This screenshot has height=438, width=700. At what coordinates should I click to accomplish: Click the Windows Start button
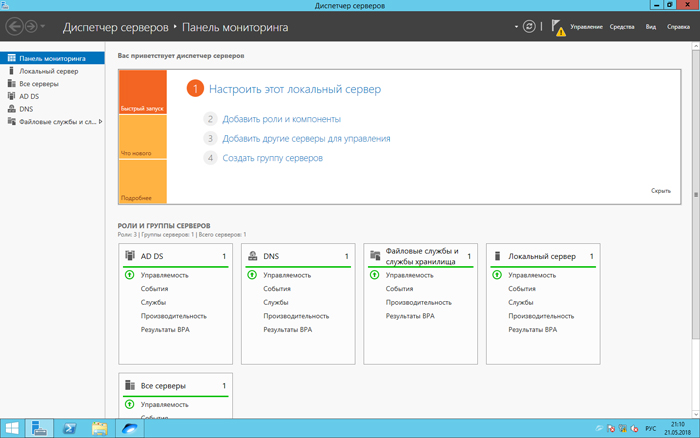click(12, 428)
